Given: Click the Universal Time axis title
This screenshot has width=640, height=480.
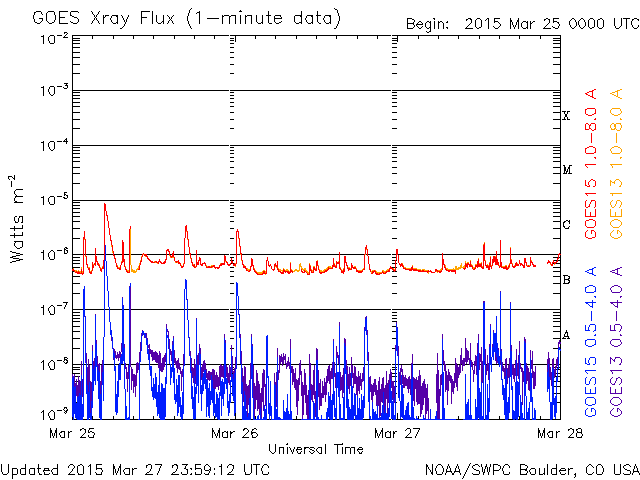Looking at the screenshot, I should coord(315,449).
